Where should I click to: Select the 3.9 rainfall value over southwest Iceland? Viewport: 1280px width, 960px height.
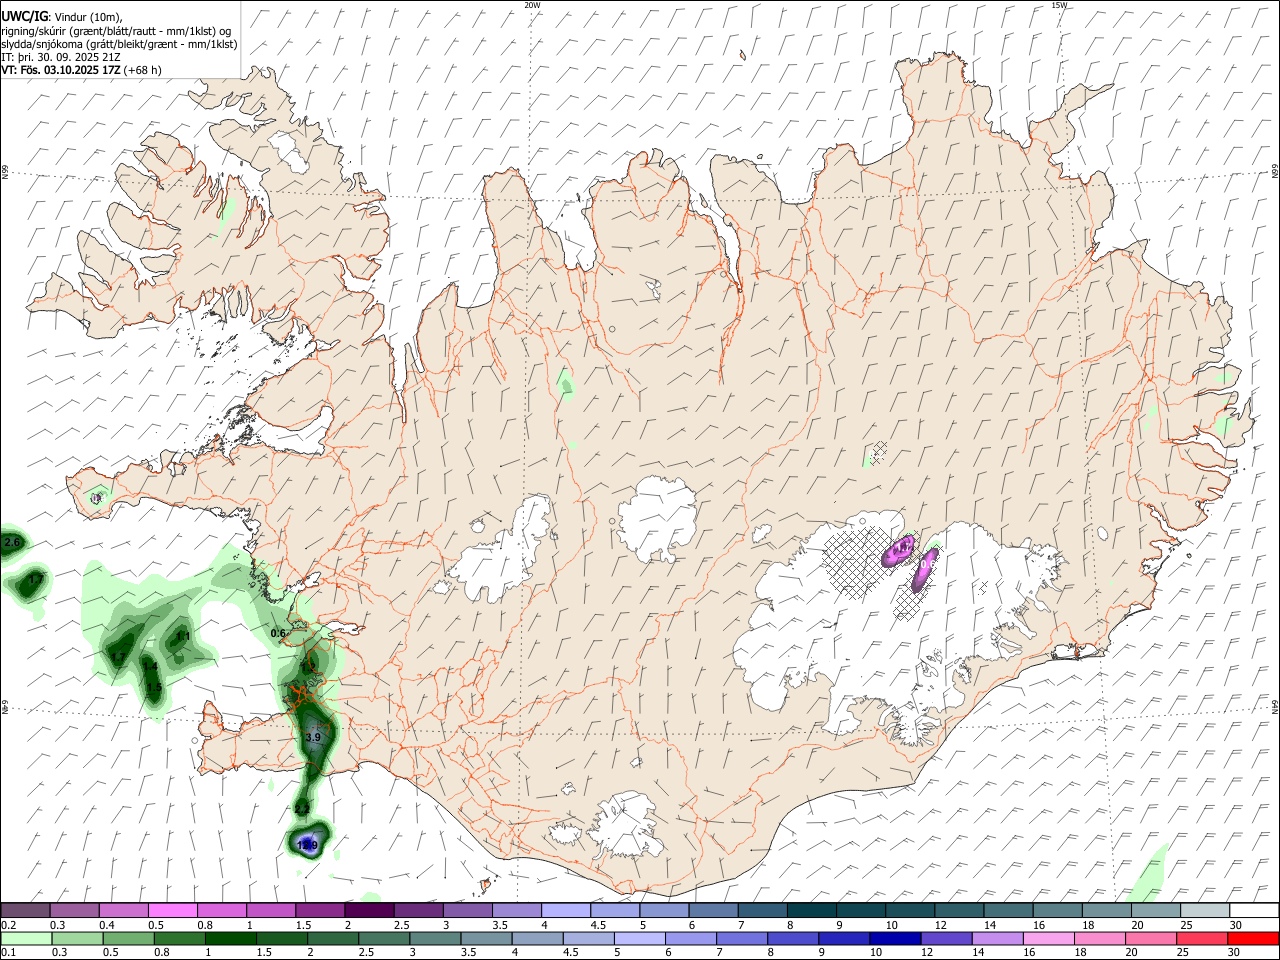[x=312, y=738]
